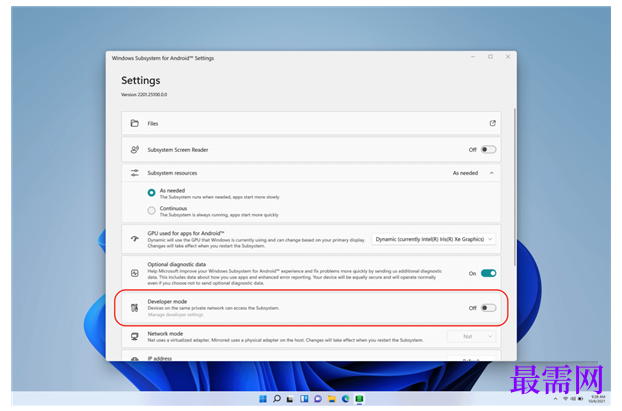
Task: Click the Settings heading
Action: coord(140,81)
